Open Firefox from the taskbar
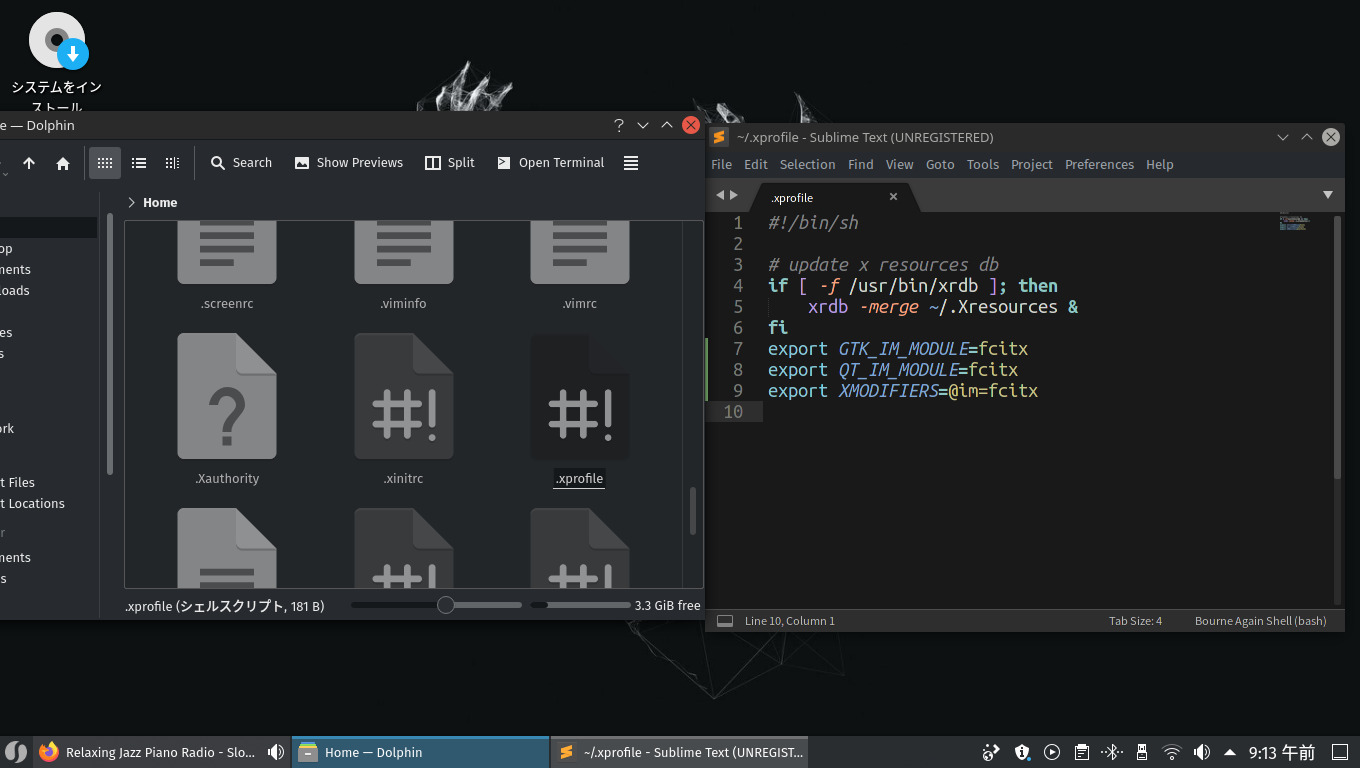The width and height of the screenshot is (1360, 768). (x=49, y=752)
